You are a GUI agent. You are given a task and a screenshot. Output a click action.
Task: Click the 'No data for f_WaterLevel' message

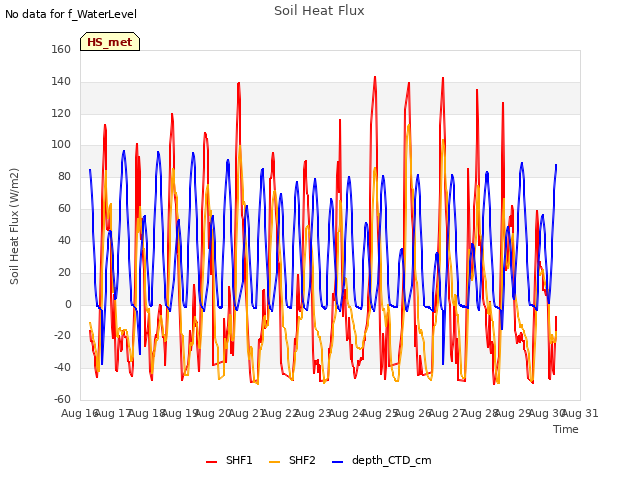coord(71,14)
